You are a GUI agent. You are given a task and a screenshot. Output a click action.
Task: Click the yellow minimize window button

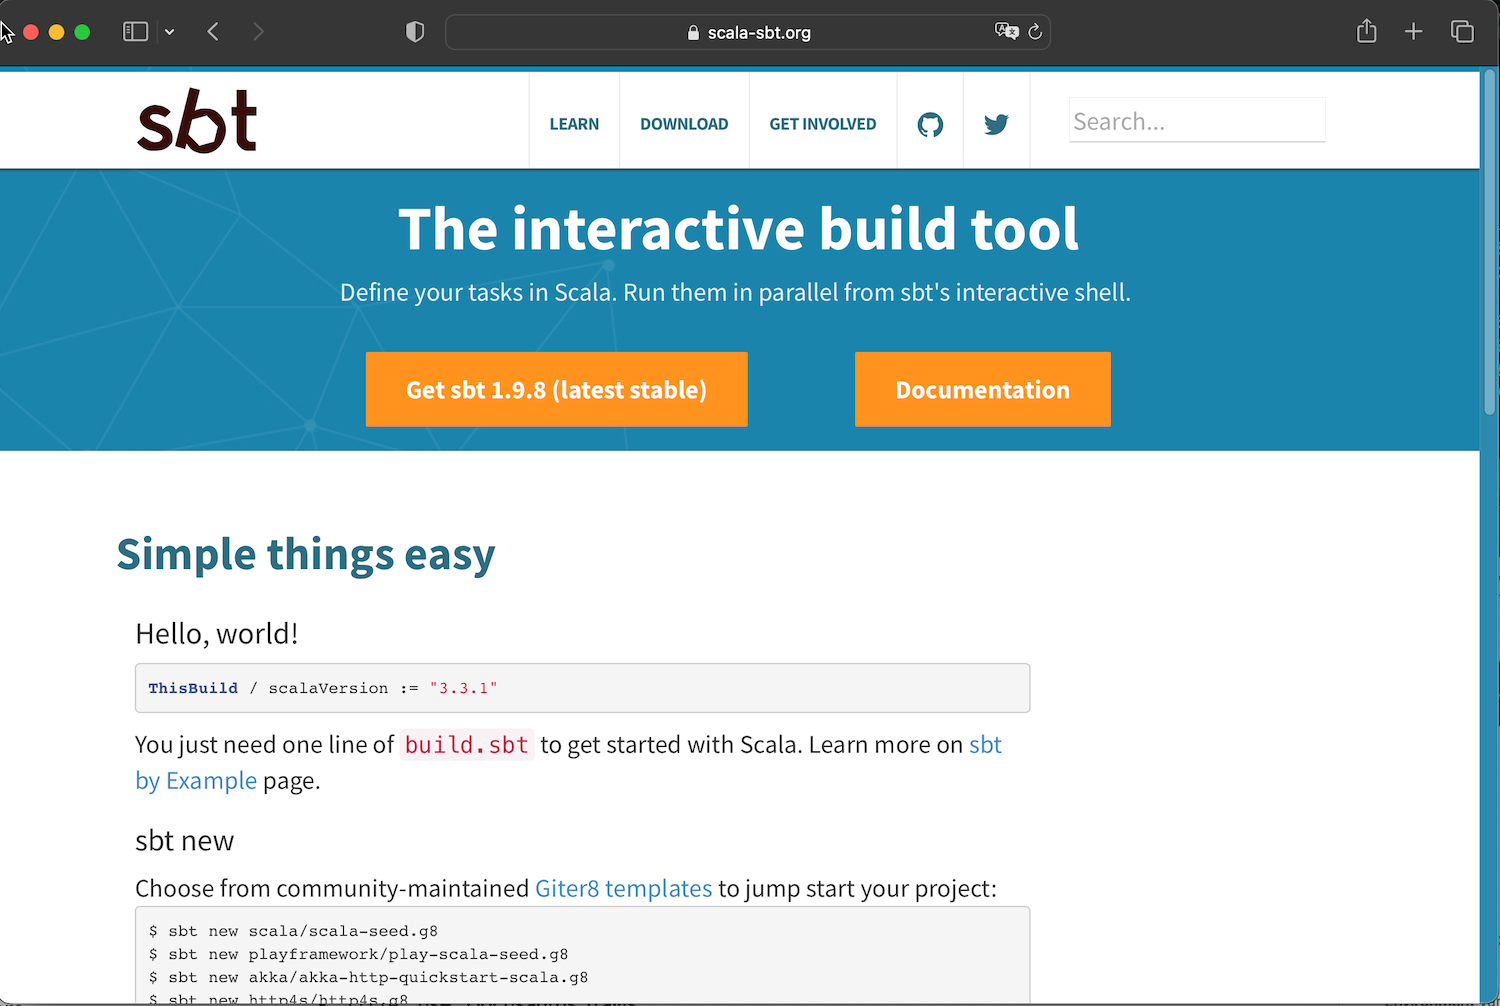click(56, 32)
